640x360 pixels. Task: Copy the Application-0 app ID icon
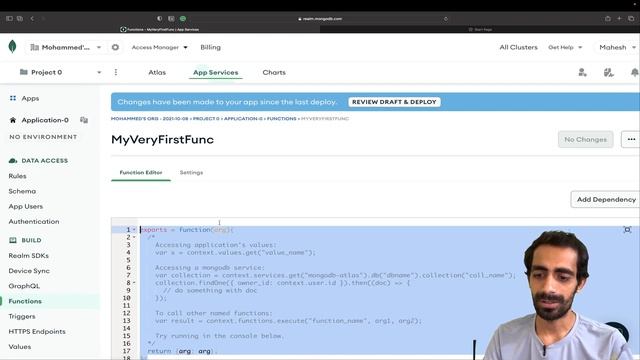(84, 120)
